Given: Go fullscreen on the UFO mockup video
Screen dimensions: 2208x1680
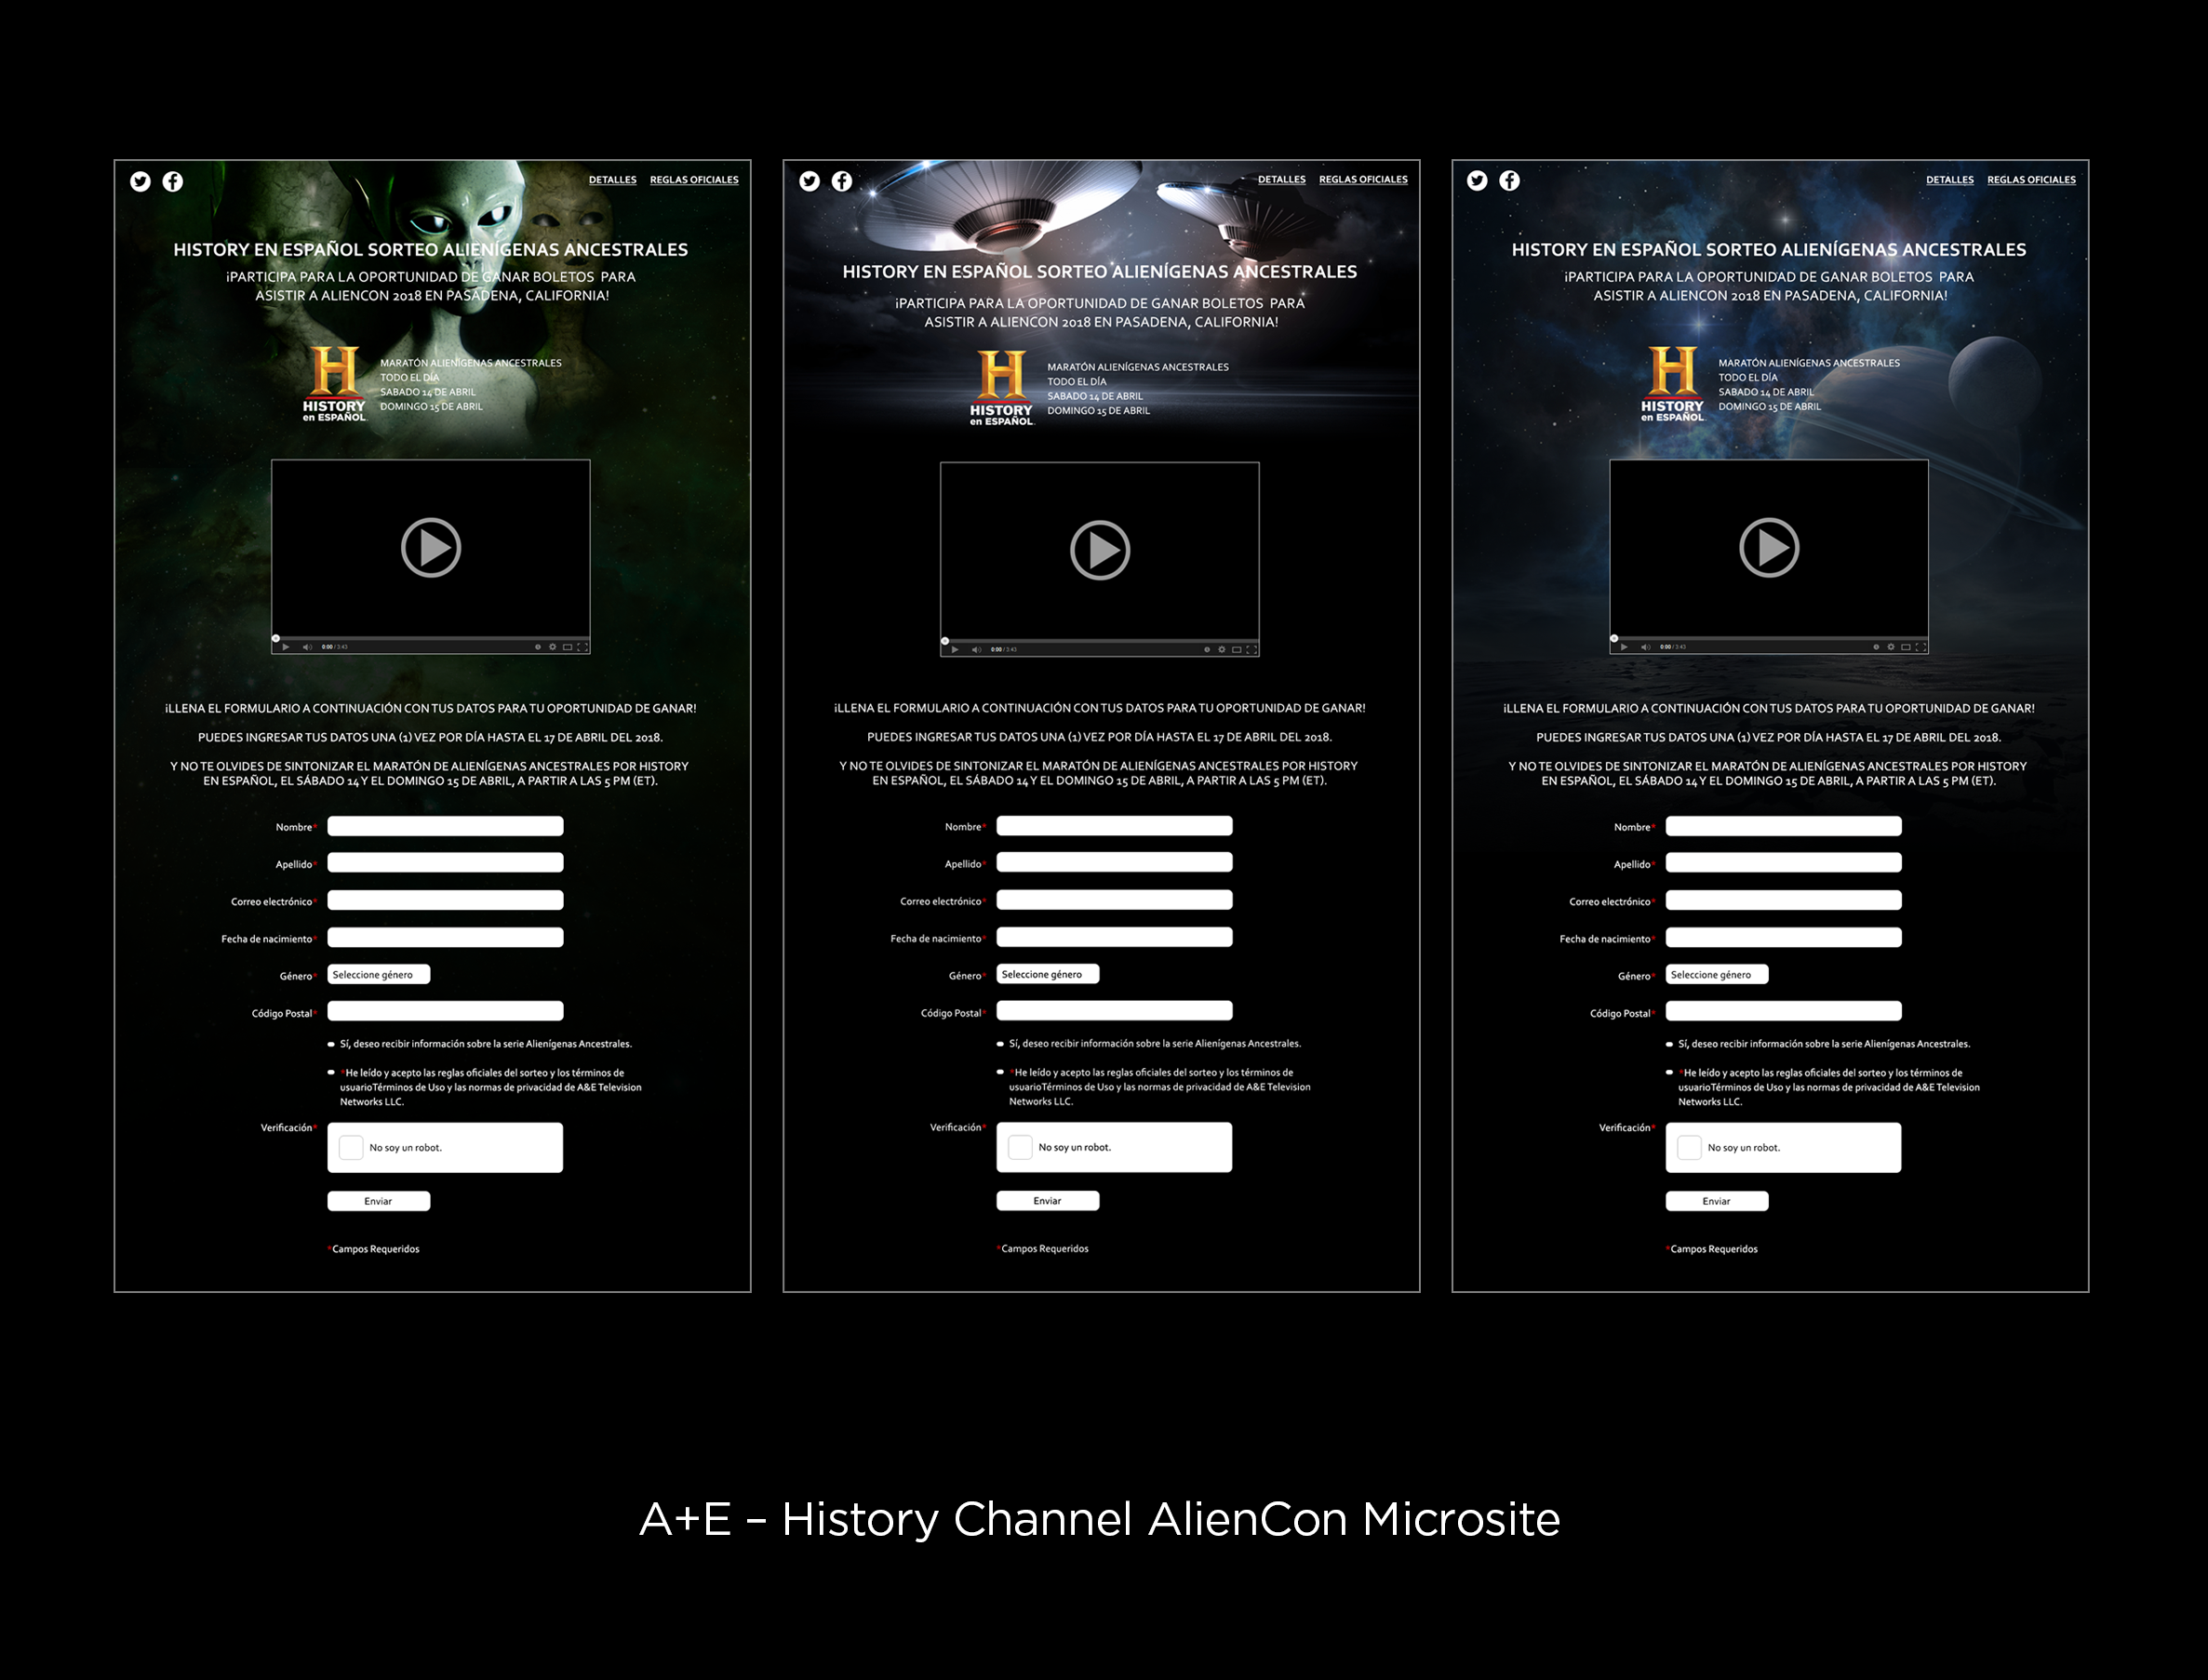Looking at the screenshot, I should (x=1252, y=650).
